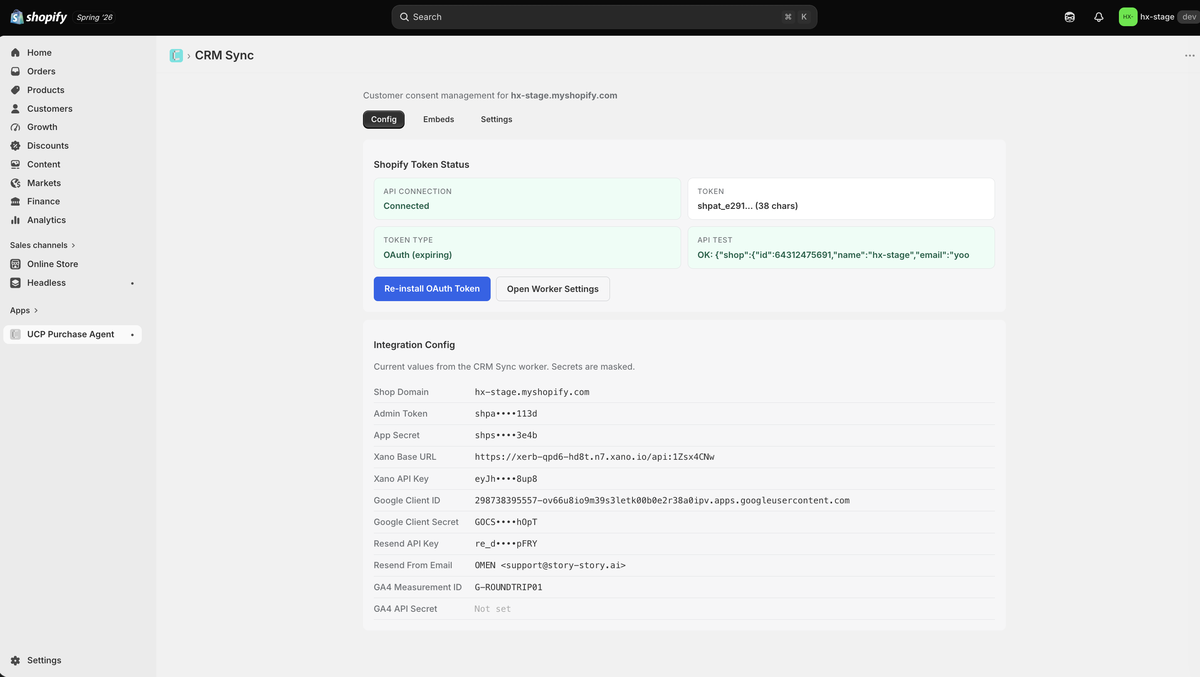The height and width of the screenshot is (677, 1200).
Task: Click the search bar
Action: click(x=604, y=17)
